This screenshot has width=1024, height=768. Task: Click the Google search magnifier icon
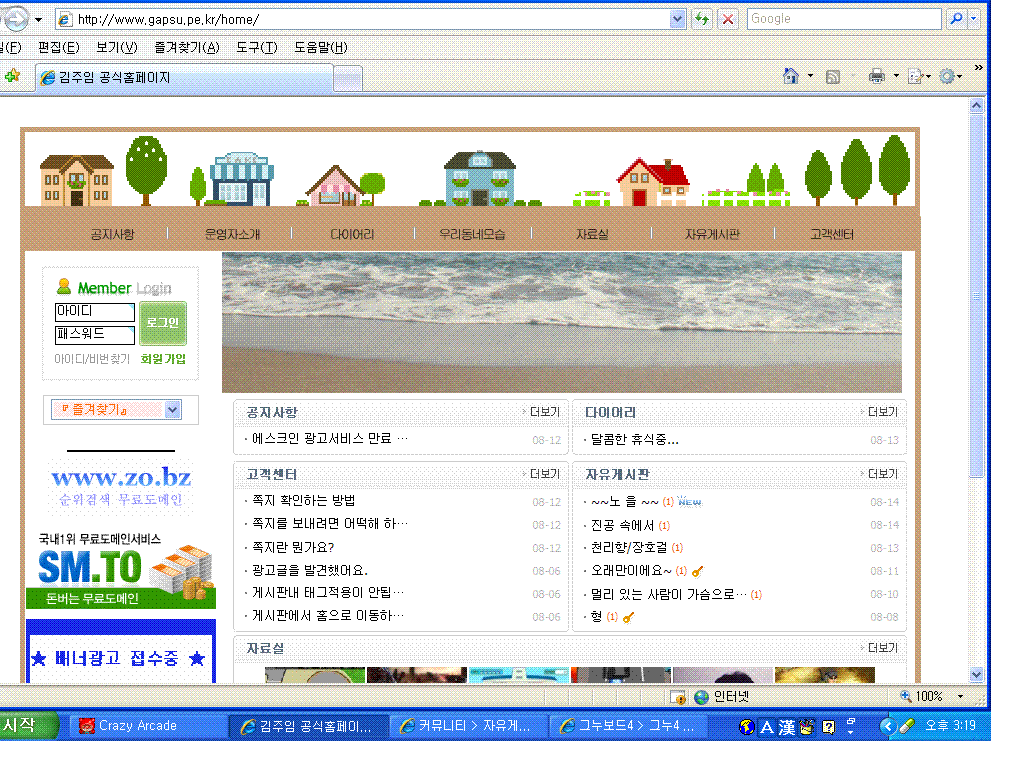coord(956,19)
